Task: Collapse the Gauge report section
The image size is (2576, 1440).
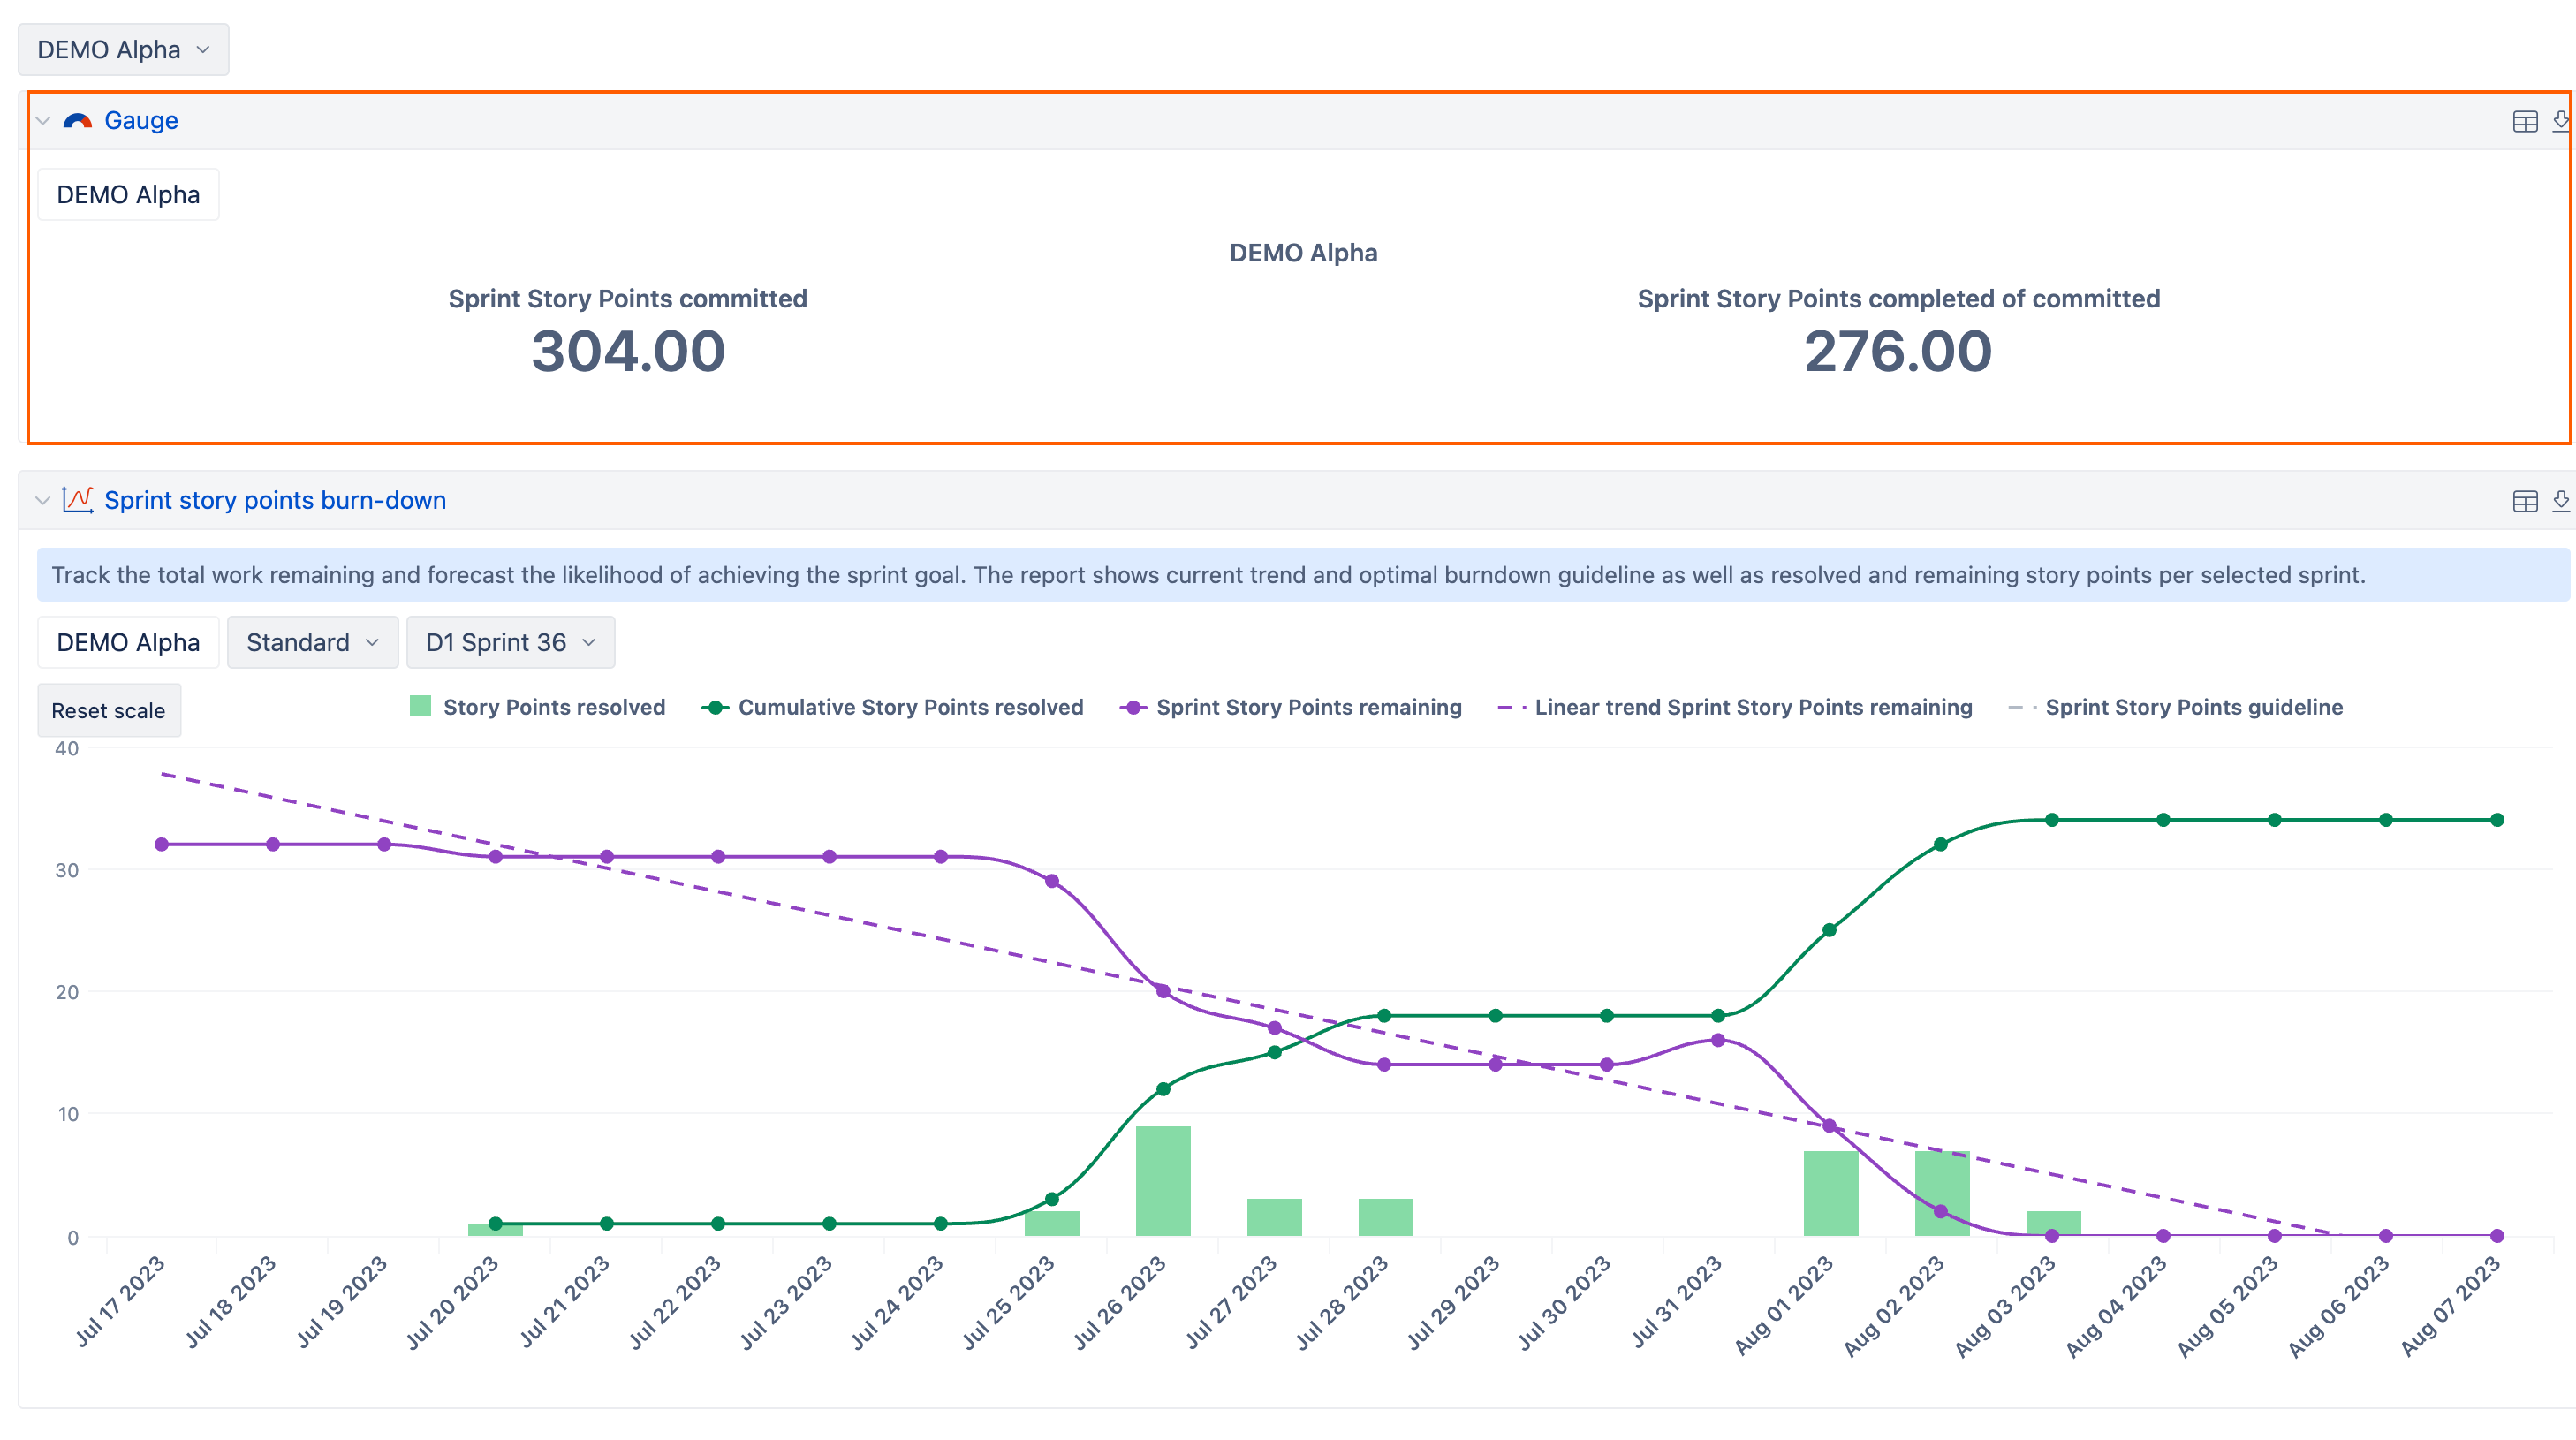Action: (42, 121)
